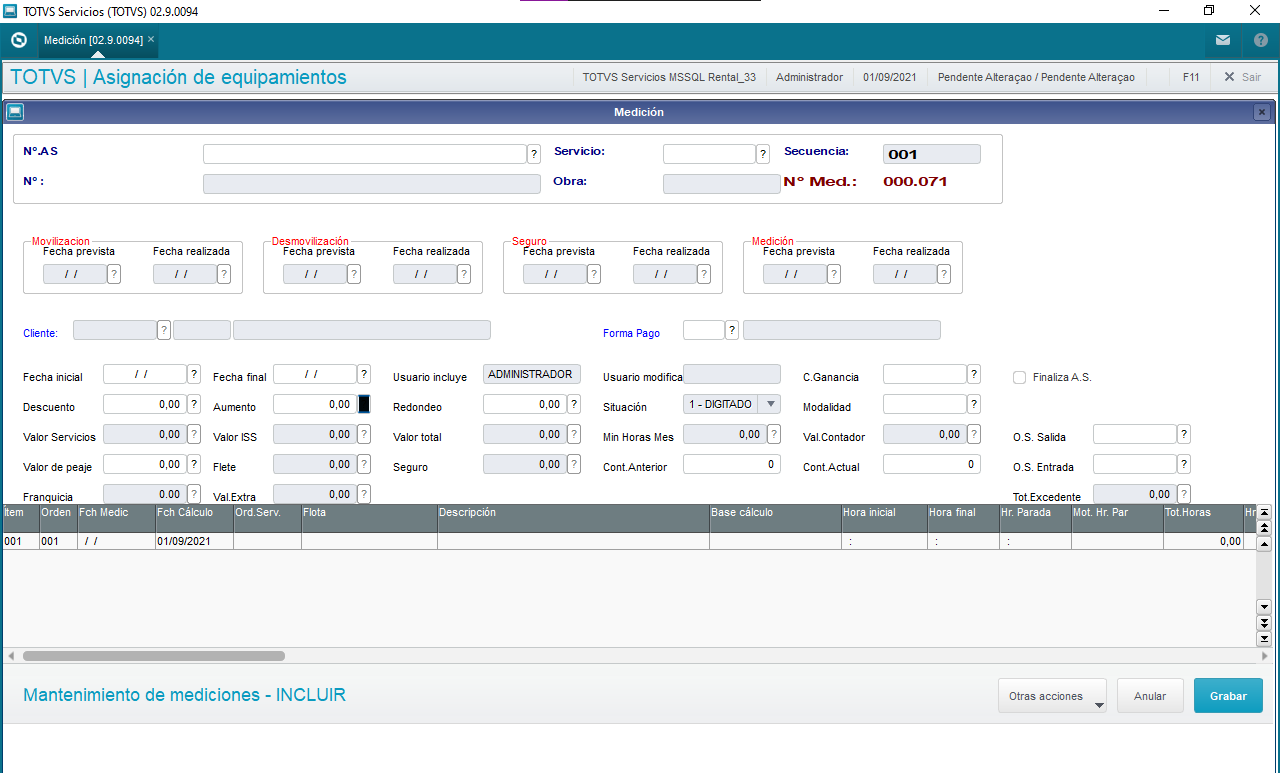This screenshot has height=773, width=1280.
Task: Focus the Forma Pago code field
Action: (703, 330)
